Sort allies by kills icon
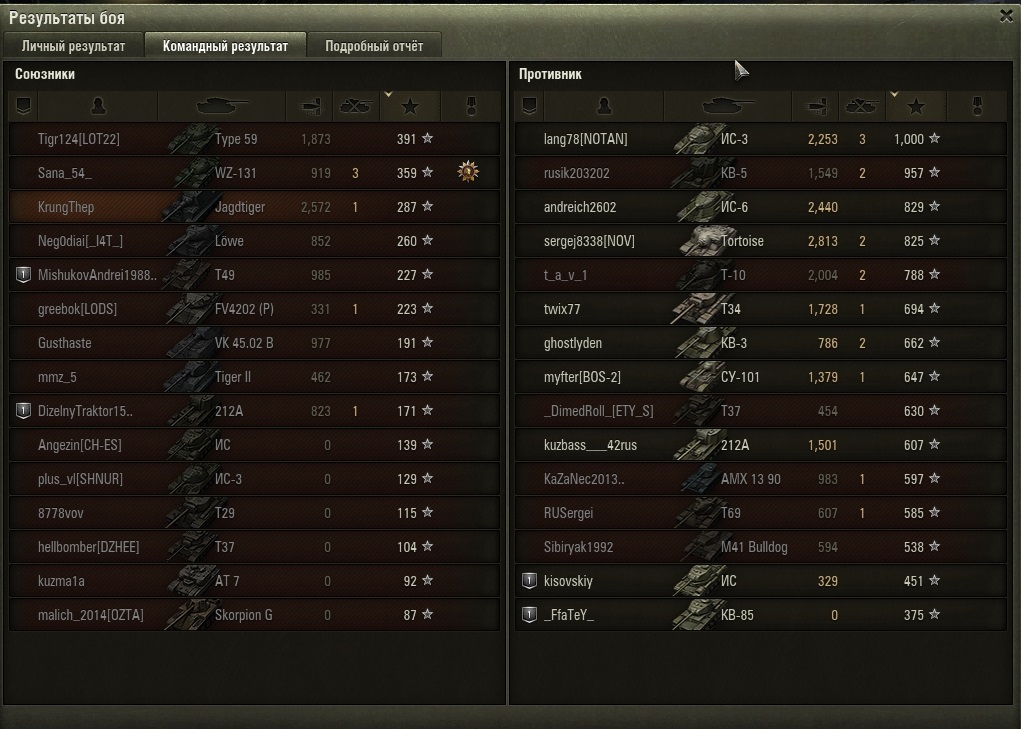Screen dimensions: 1021x729 [356, 106]
